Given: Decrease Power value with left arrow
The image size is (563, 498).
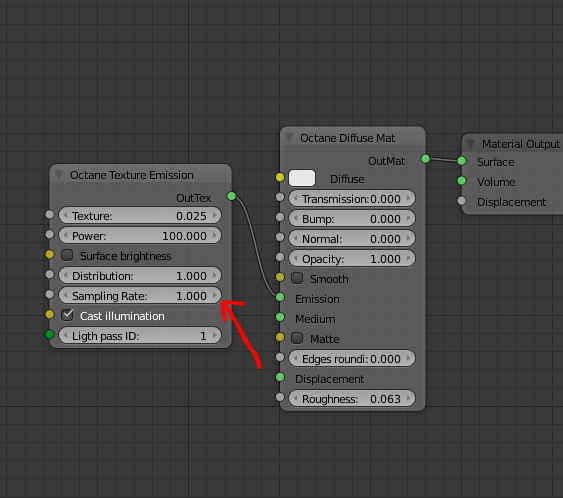Looking at the screenshot, I should [65, 236].
